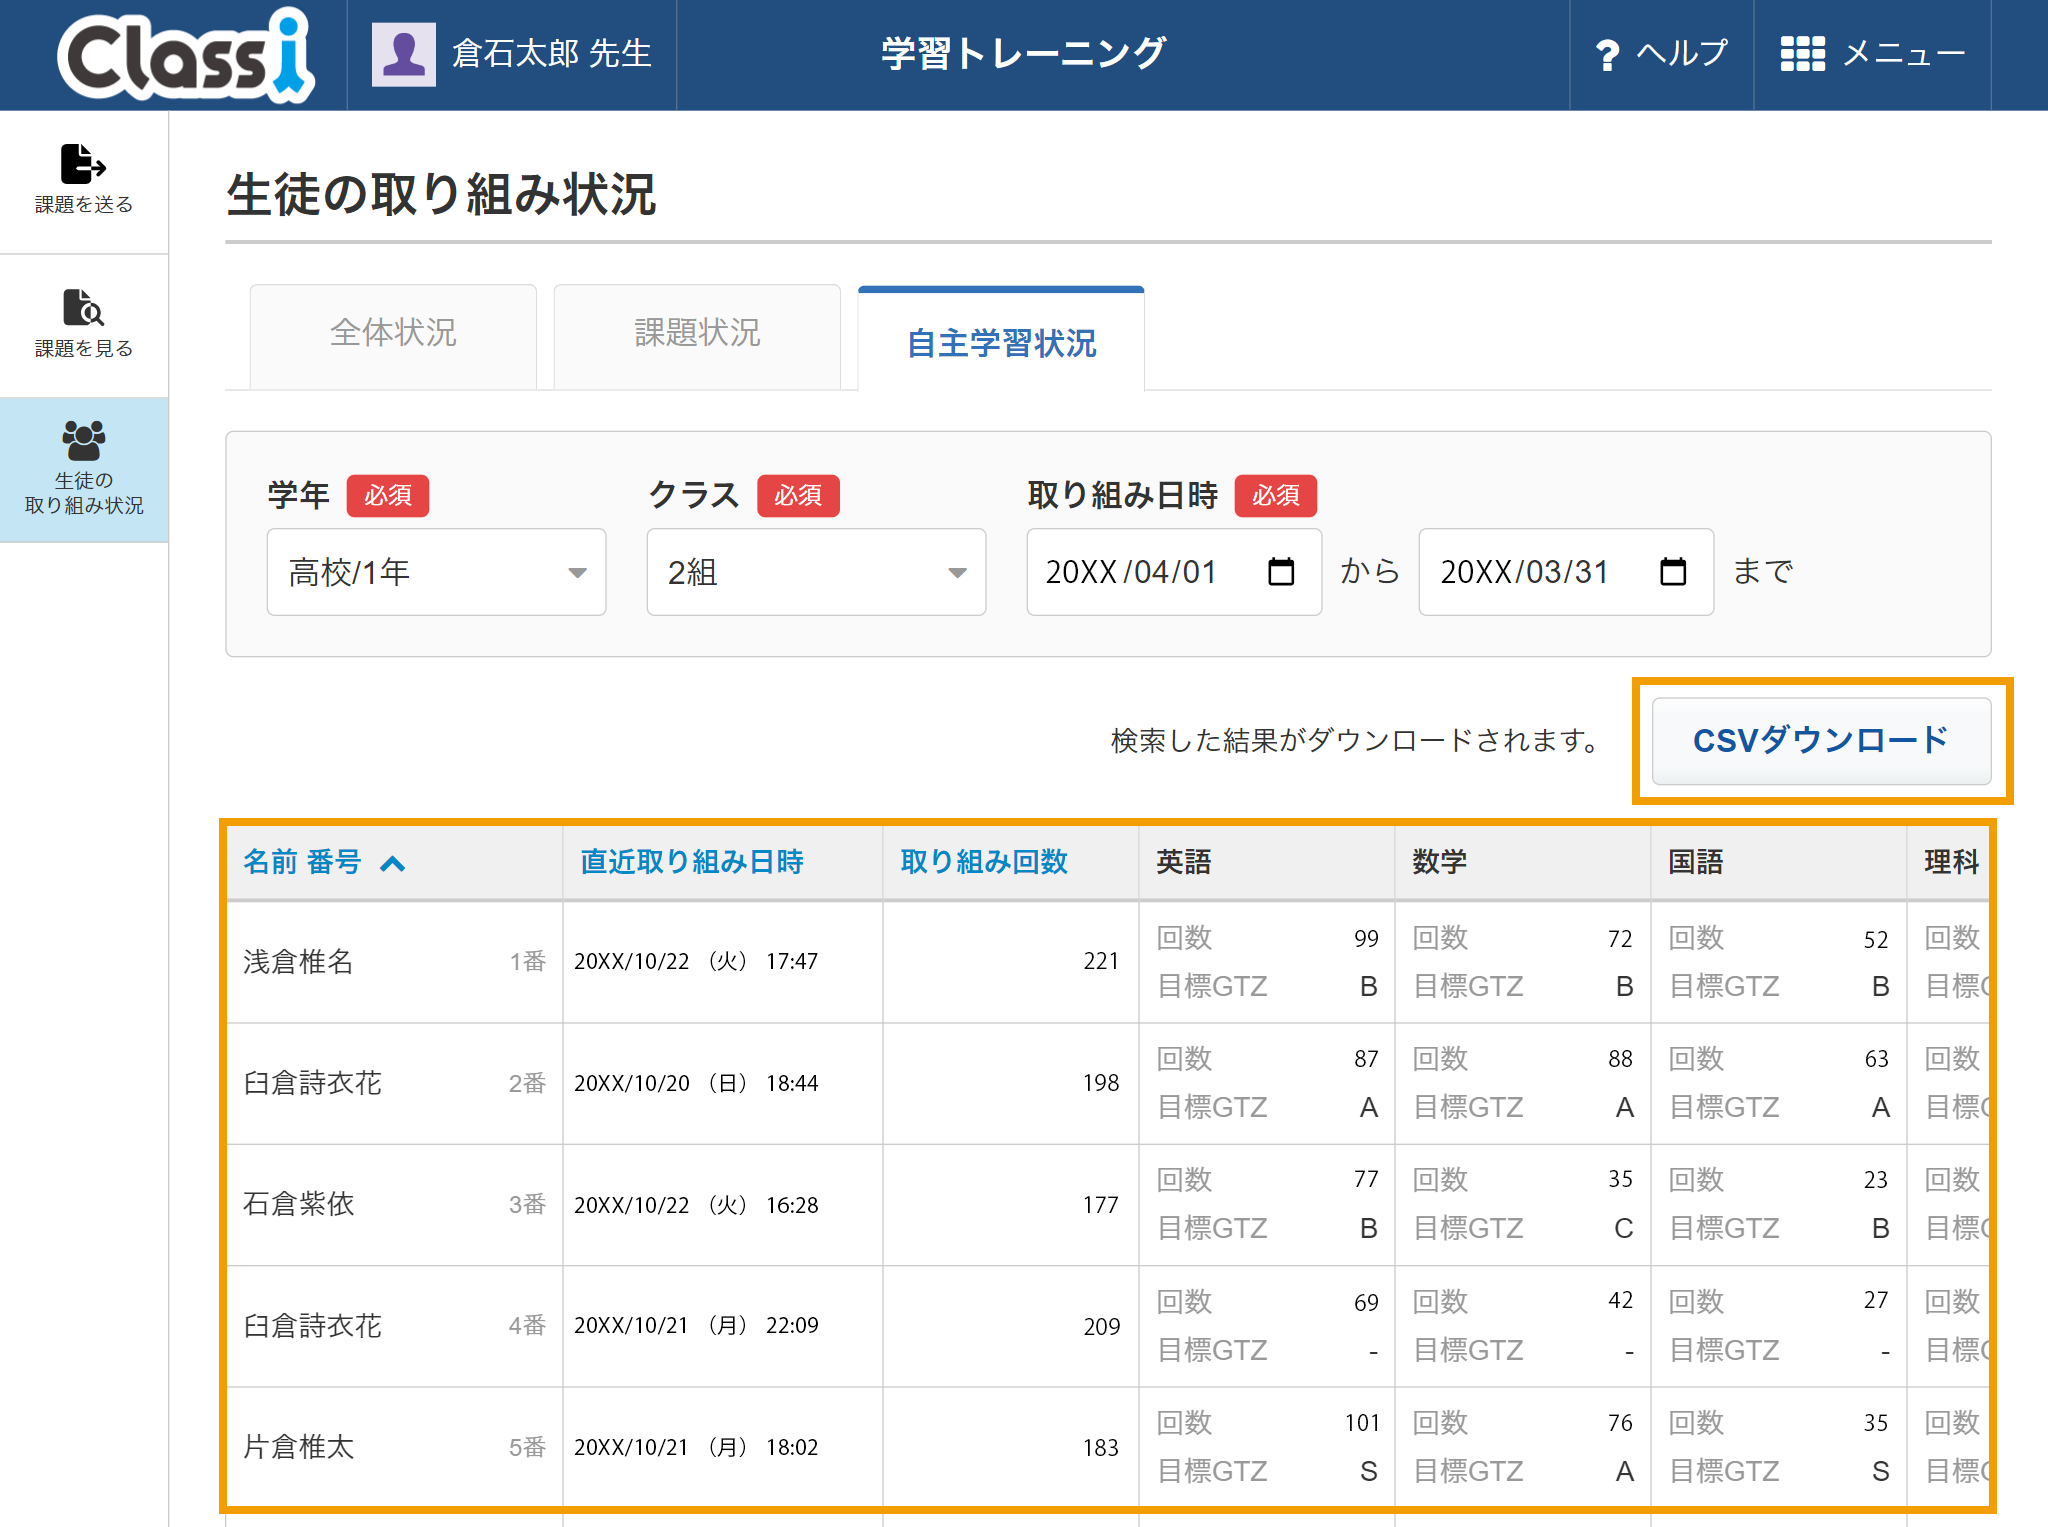Open calendar picker for start date 20XX/04/01
The width and height of the screenshot is (2048, 1527).
(x=1281, y=571)
